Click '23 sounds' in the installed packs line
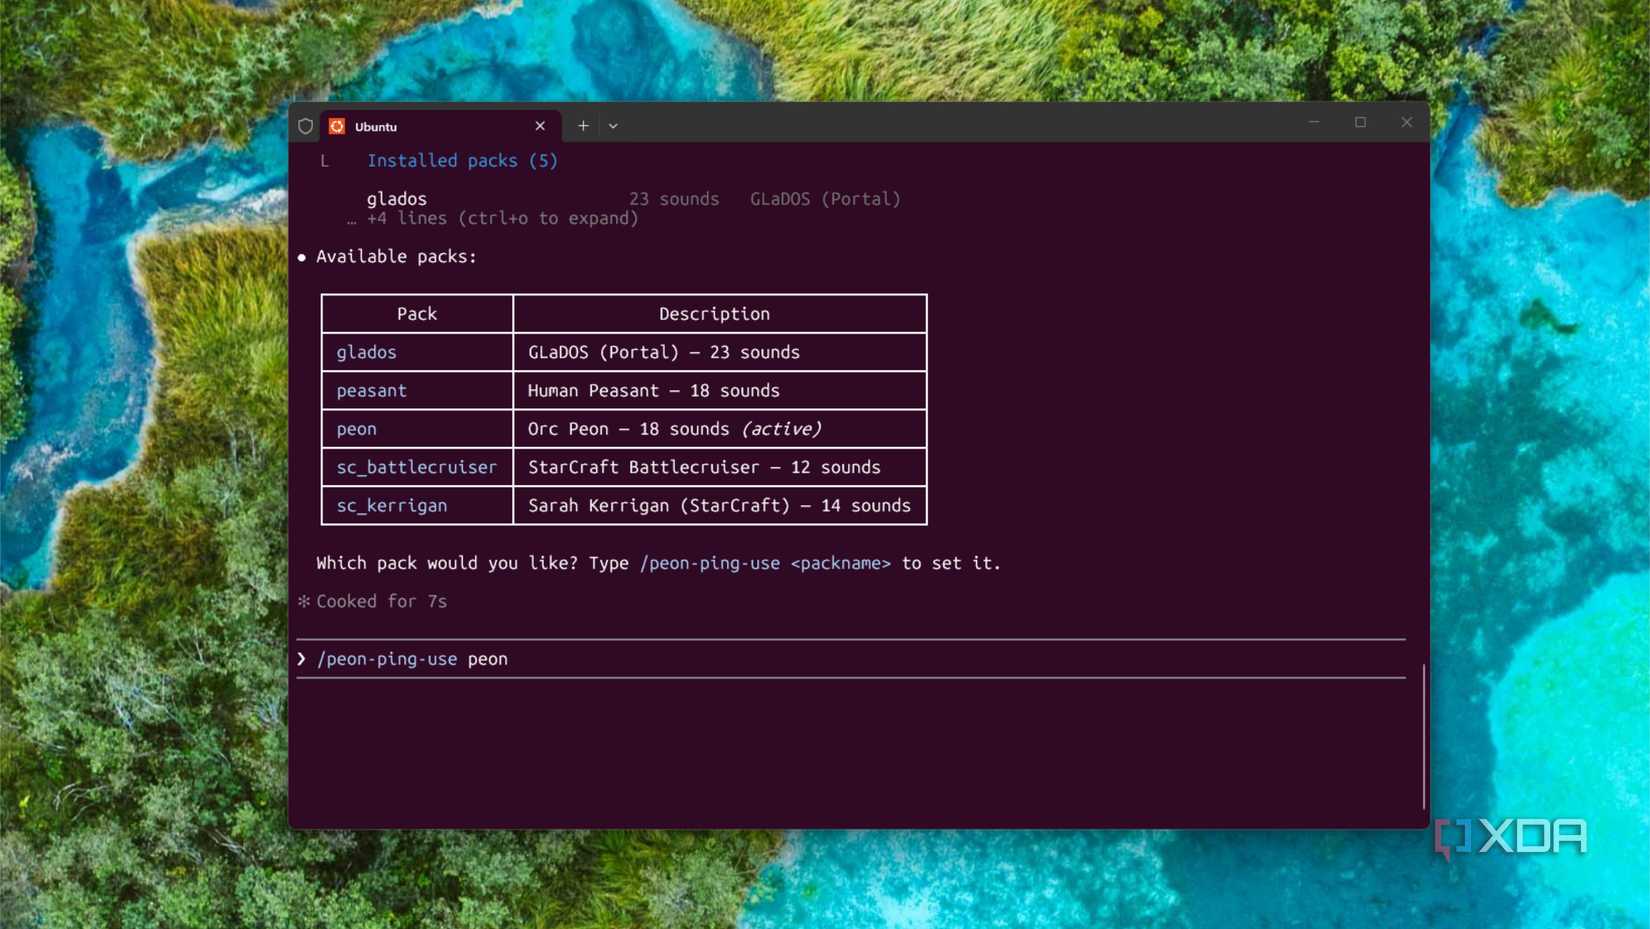 point(674,199)
